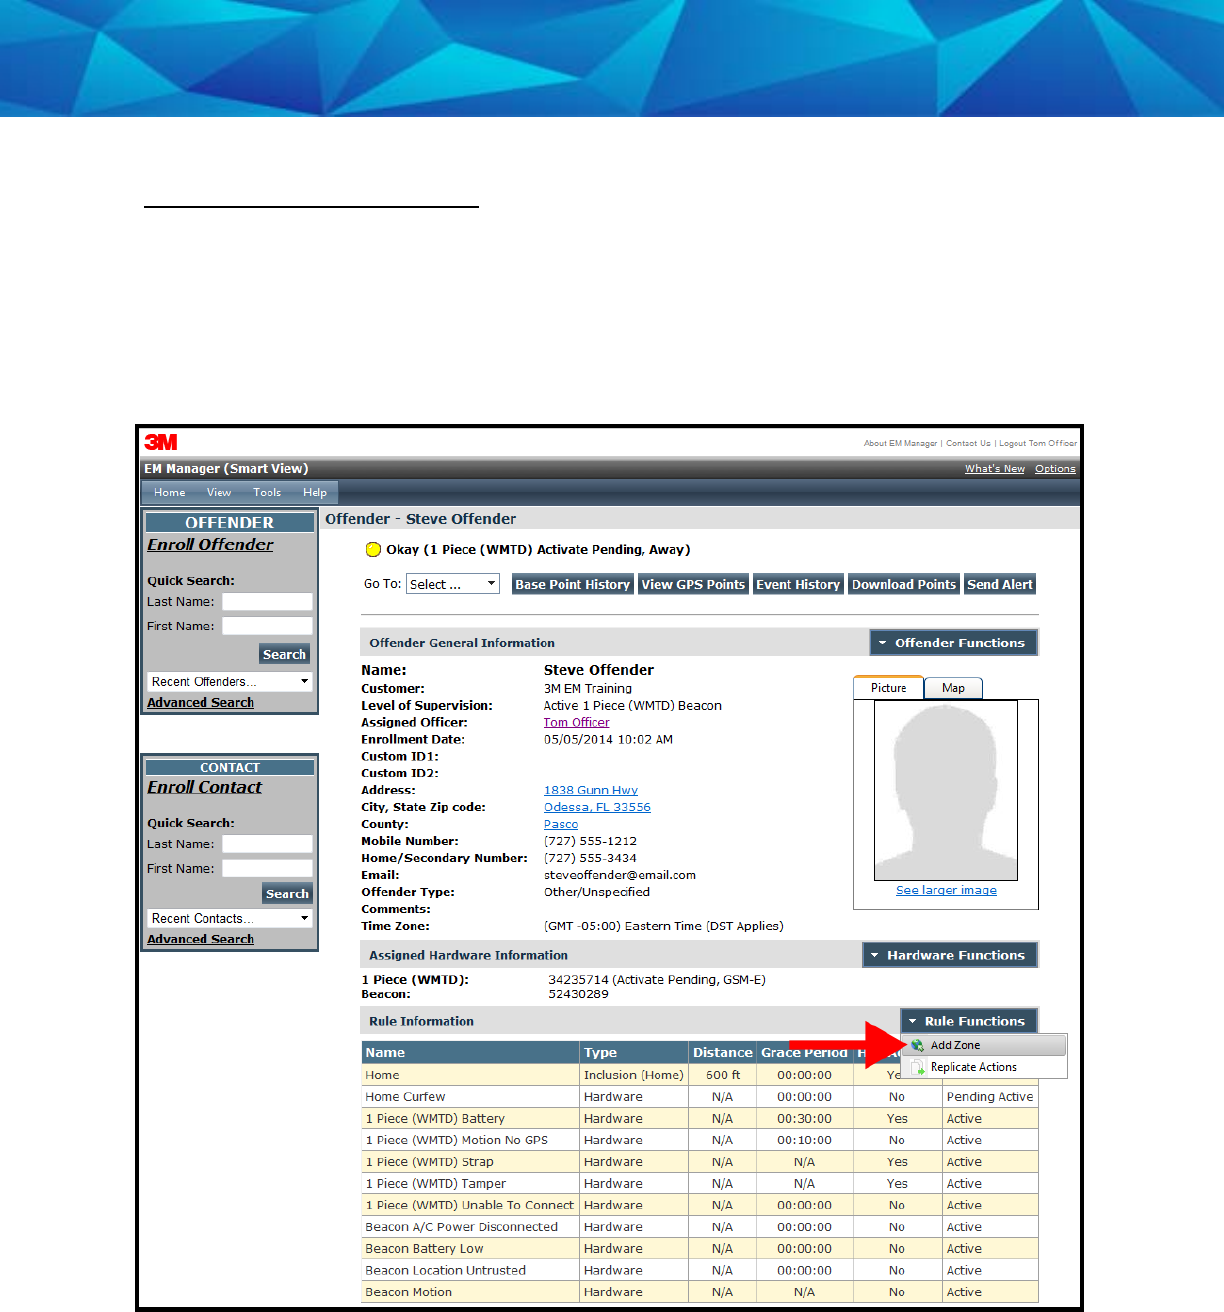Screen dimensions: 1224x1312
Task: Focus Offender Last Name search field
Action: (x=267, y=601)
